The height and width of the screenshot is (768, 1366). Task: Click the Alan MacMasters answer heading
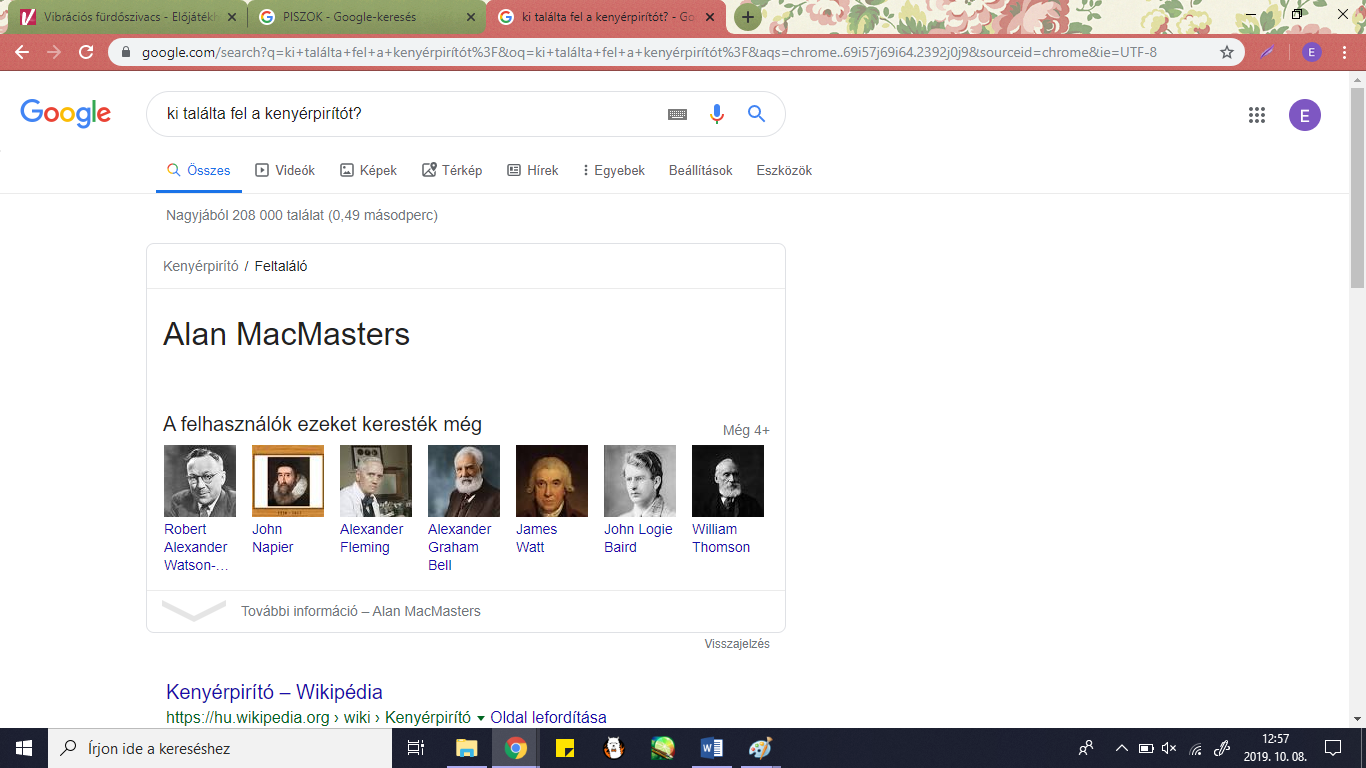[286, 334]
